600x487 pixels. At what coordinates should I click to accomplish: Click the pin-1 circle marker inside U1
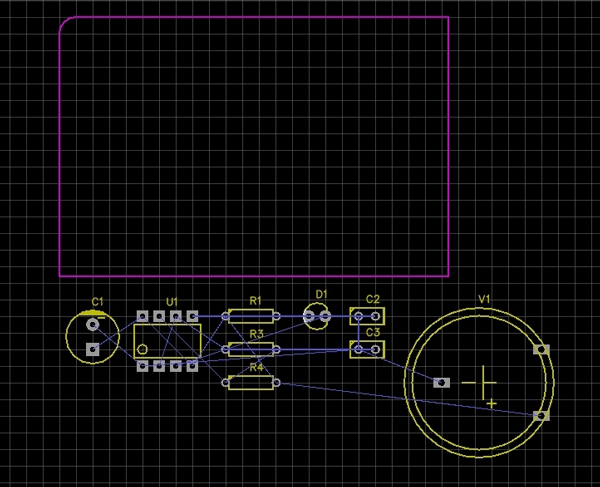(143, 349)
